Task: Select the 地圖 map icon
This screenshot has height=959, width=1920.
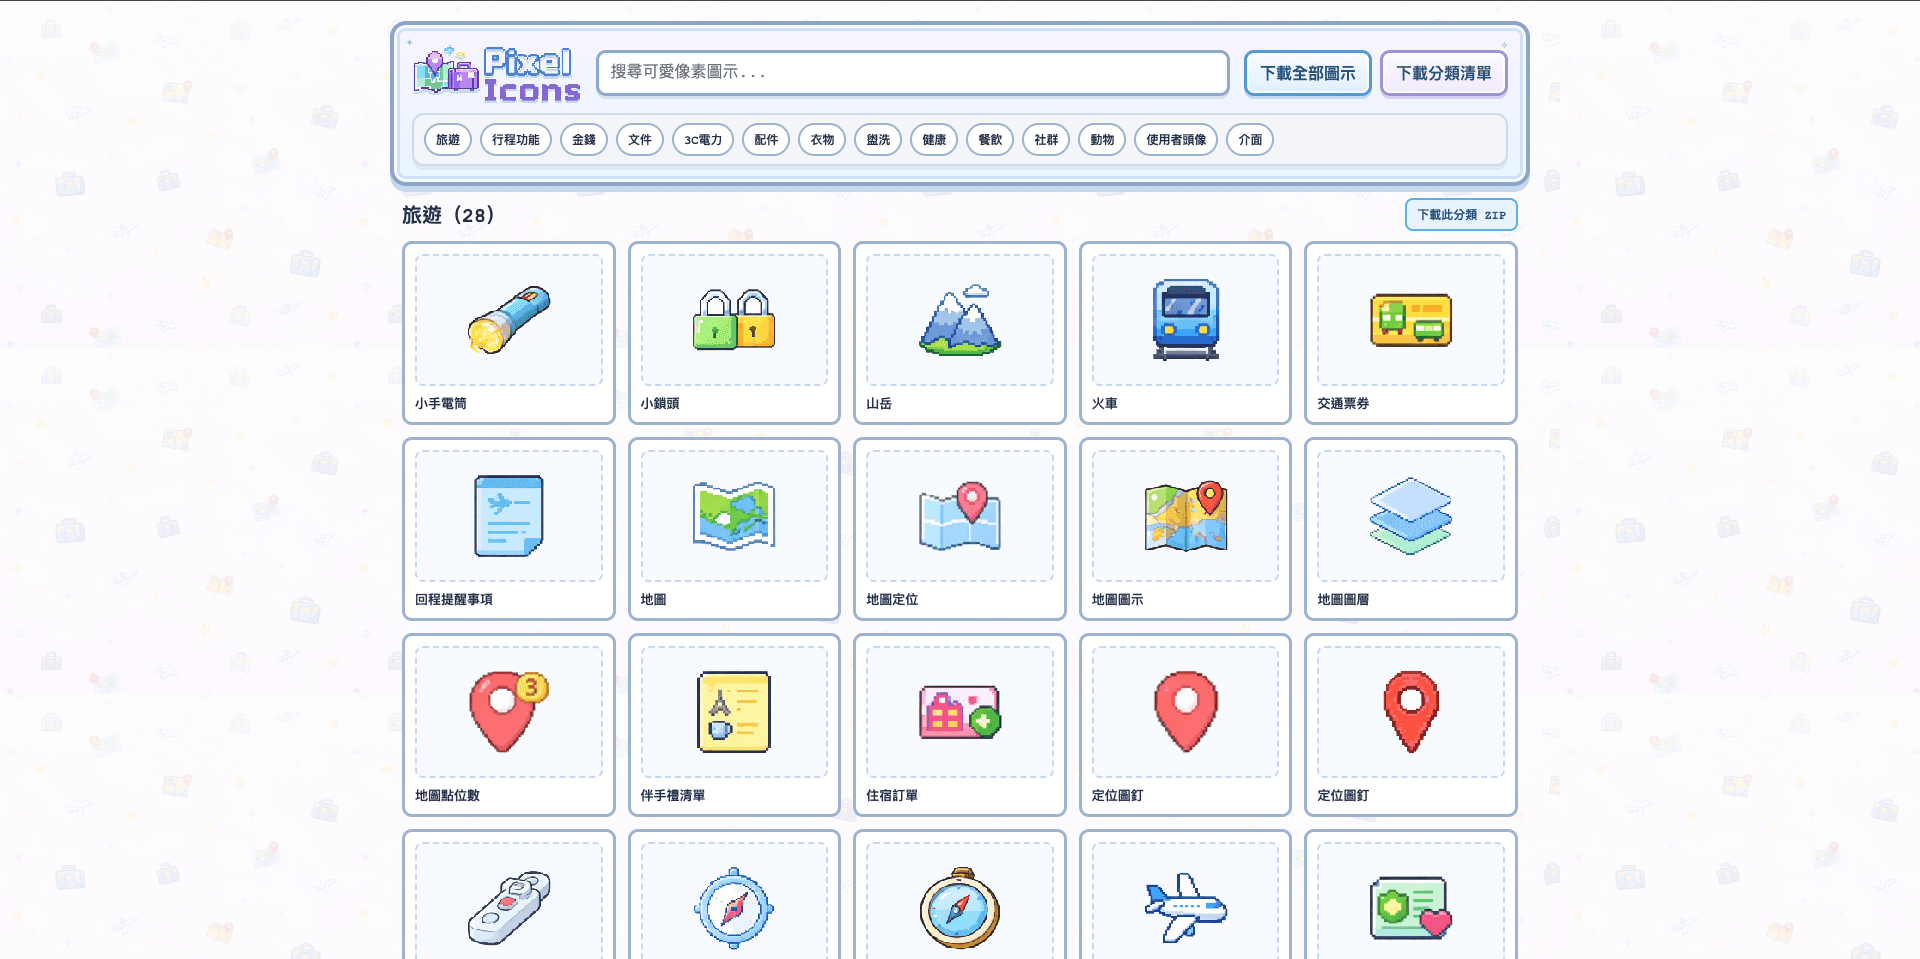Action: pyautogui.click(x=733, y=516)
